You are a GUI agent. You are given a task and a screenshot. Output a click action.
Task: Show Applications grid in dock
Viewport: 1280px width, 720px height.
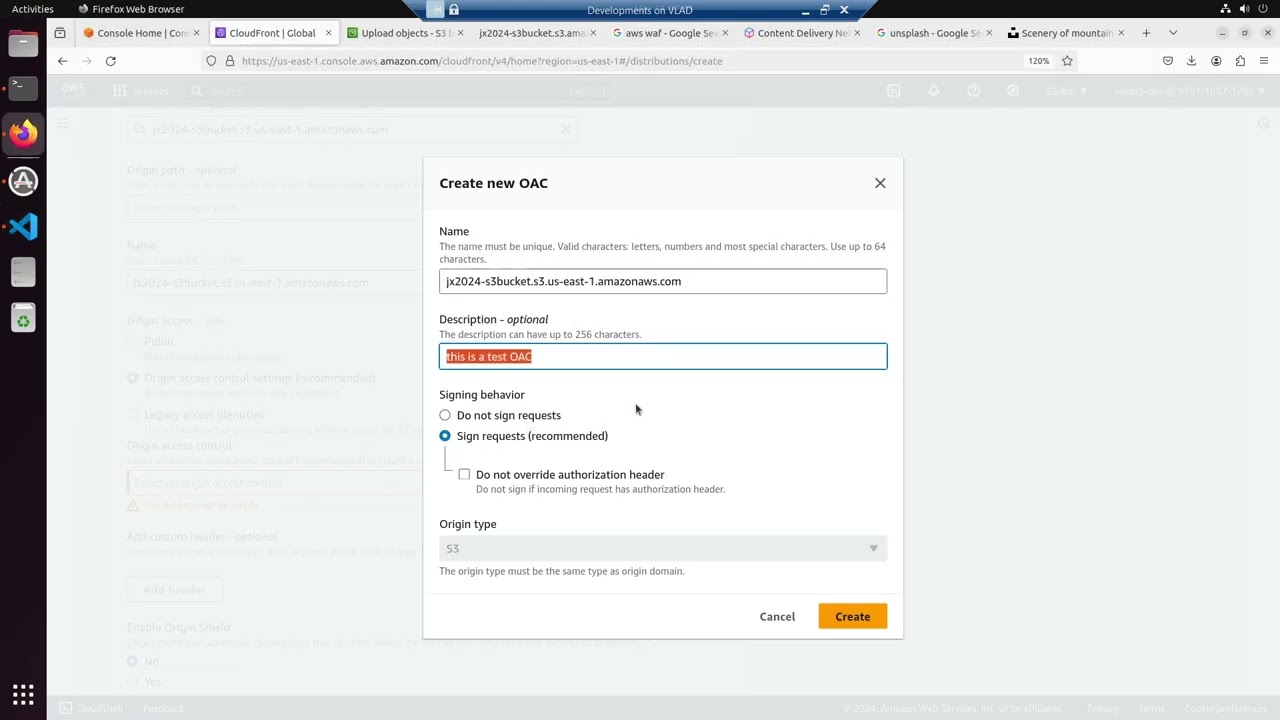pos(23,694)
